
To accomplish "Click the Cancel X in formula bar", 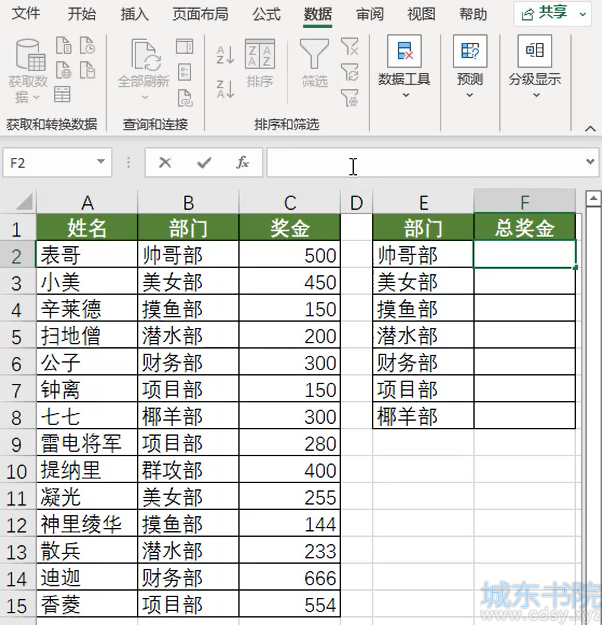I will coord(165,163).
